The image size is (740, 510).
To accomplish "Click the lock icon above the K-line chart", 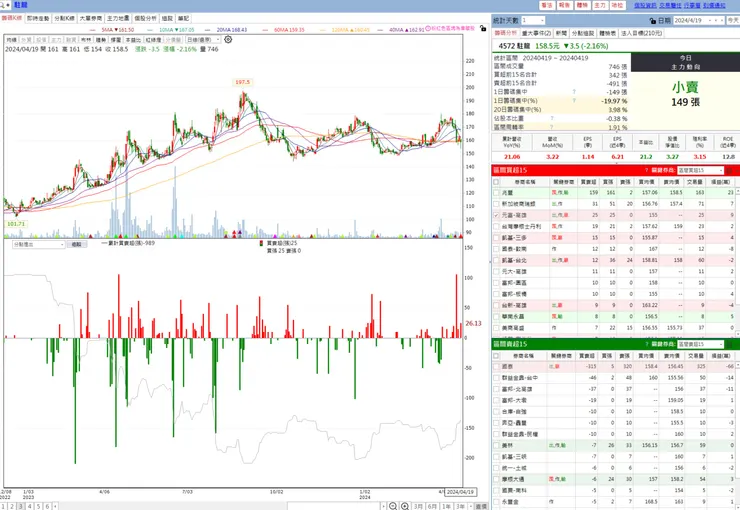I will [x=483, y=28].
